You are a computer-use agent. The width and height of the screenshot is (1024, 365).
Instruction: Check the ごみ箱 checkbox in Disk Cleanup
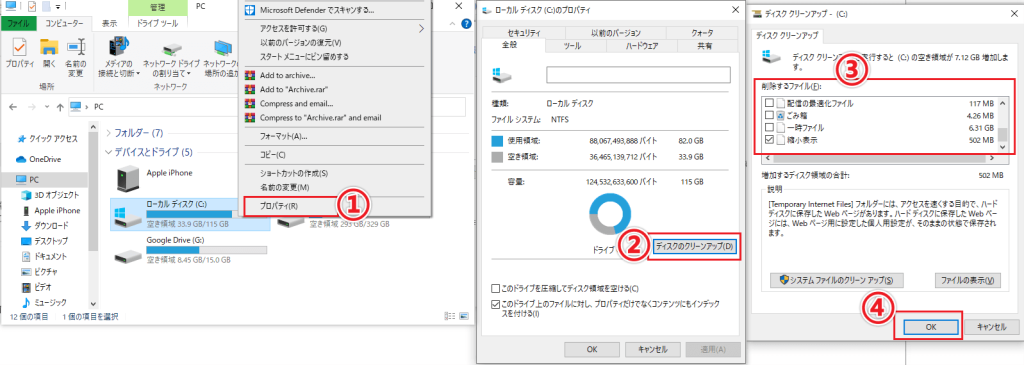coord(769,116)
